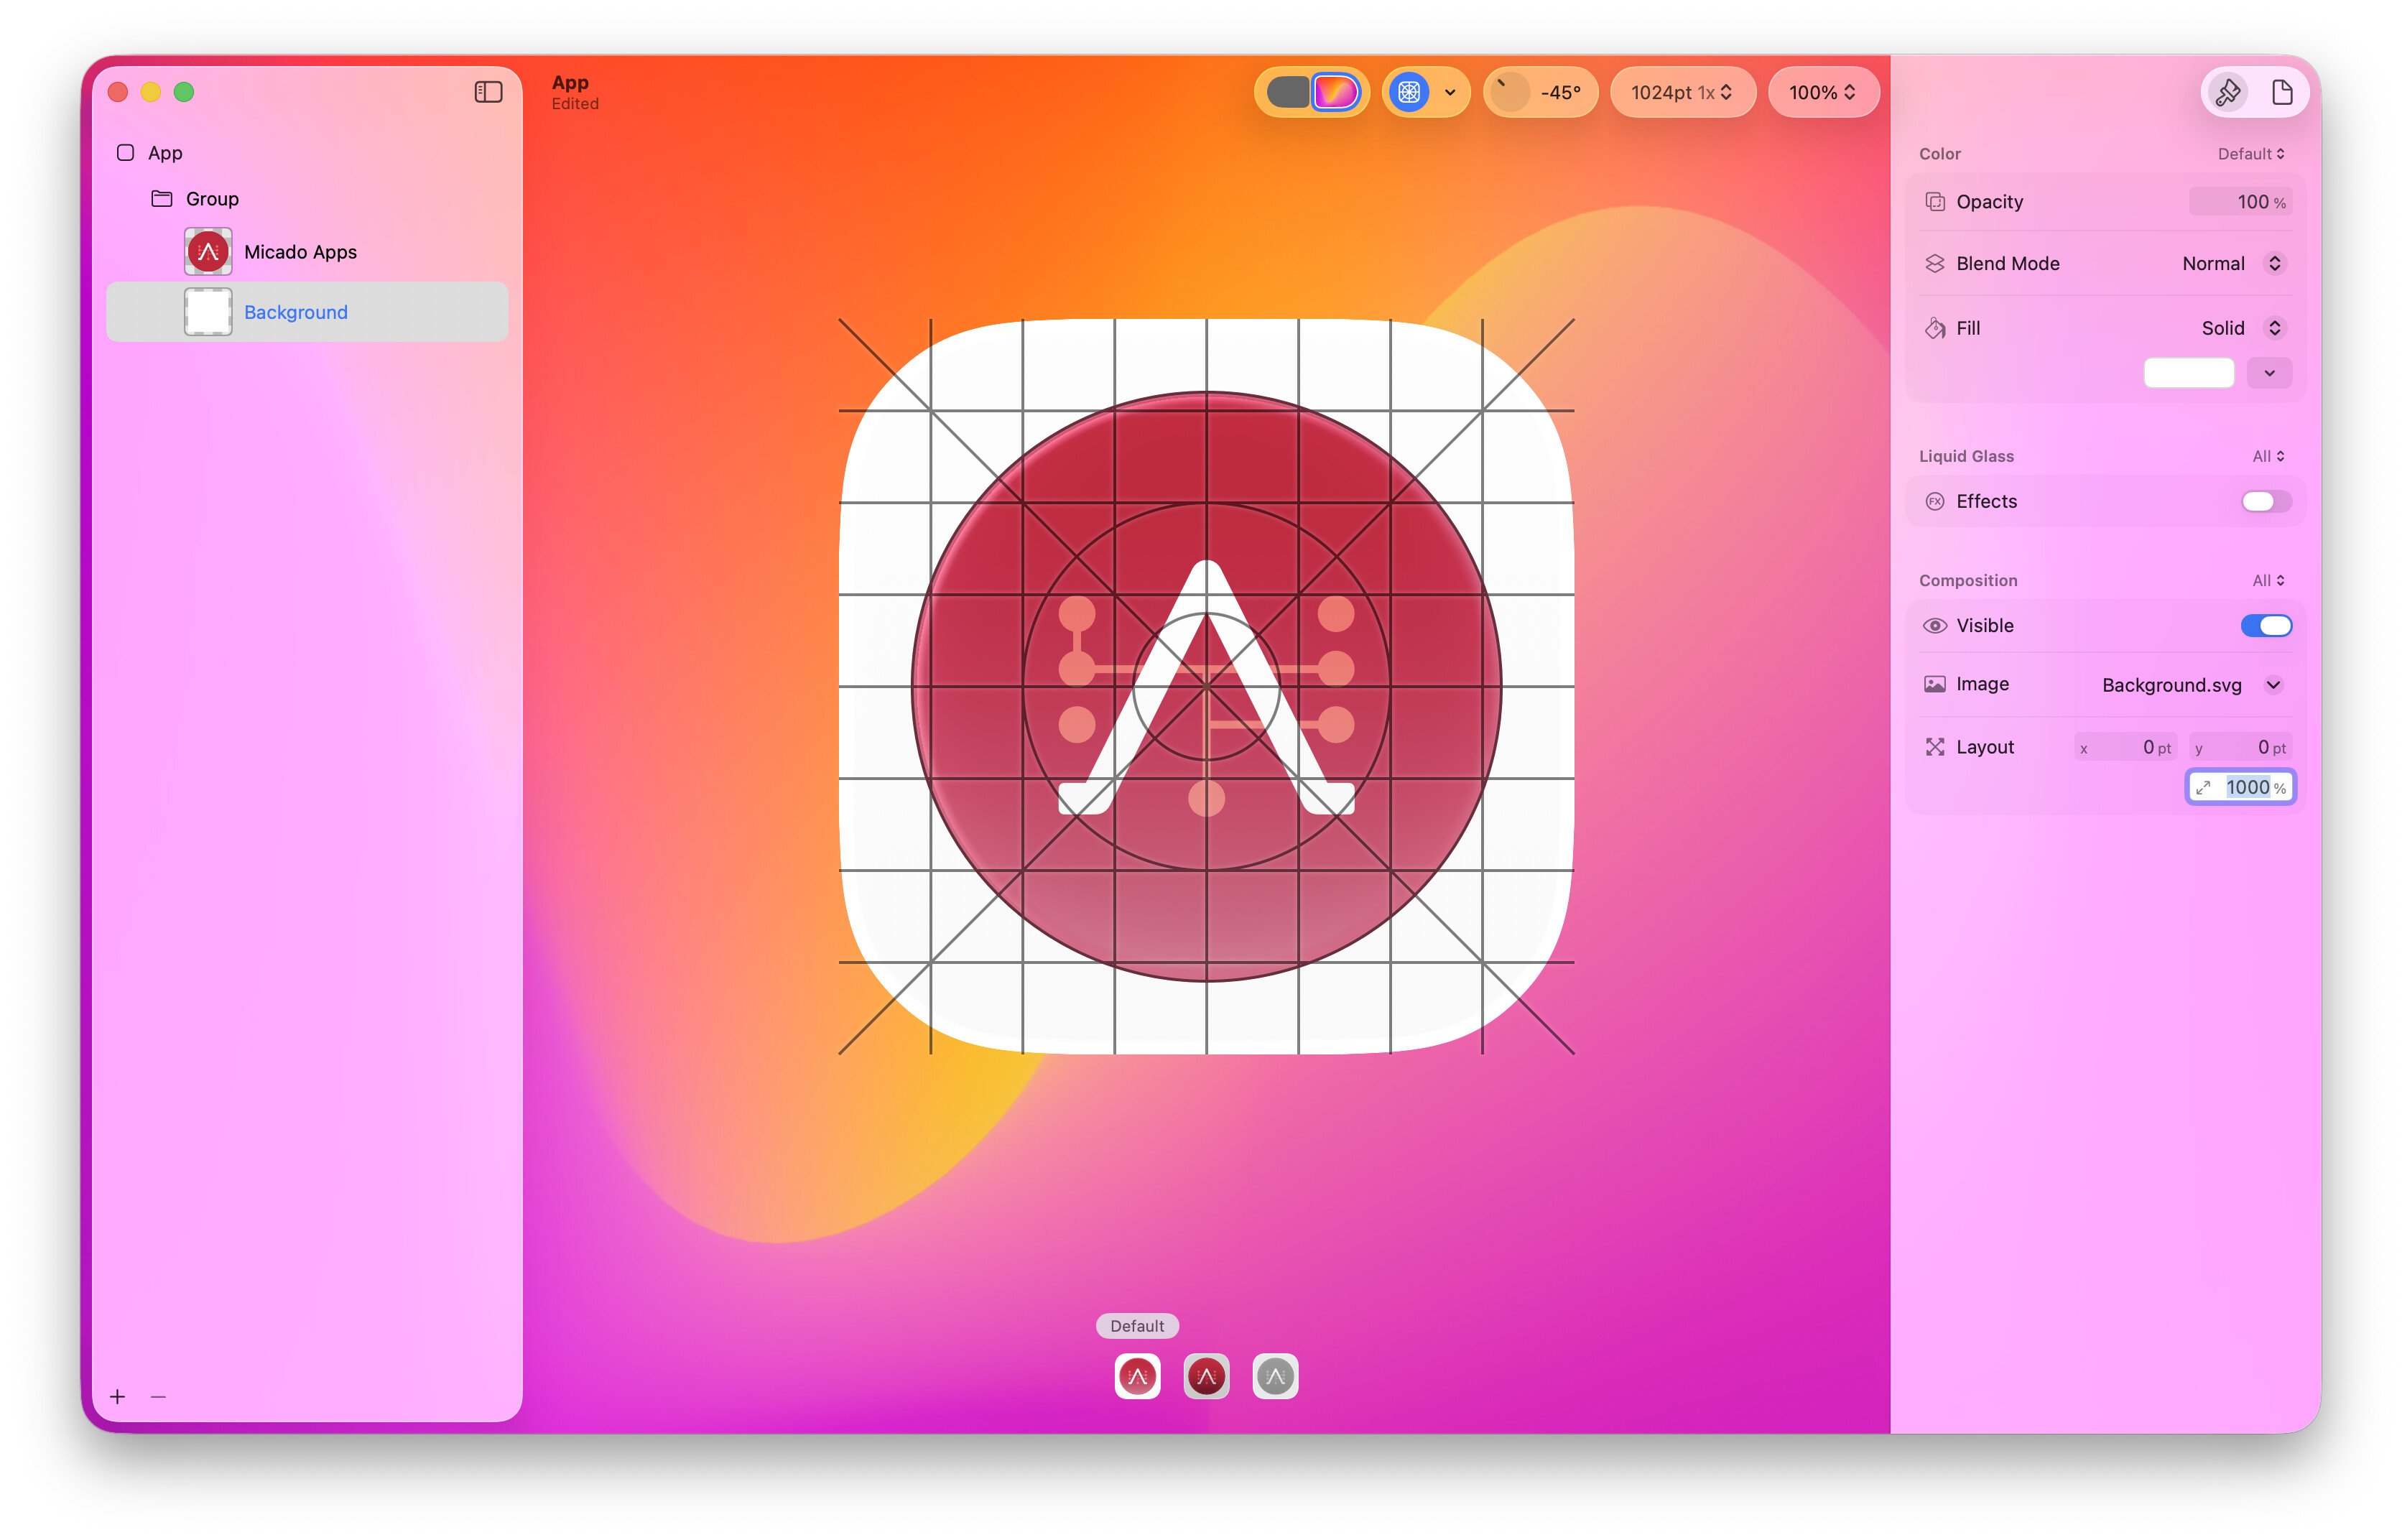
Task: Click the white fill color swatch
Action: click(2188, 373)
